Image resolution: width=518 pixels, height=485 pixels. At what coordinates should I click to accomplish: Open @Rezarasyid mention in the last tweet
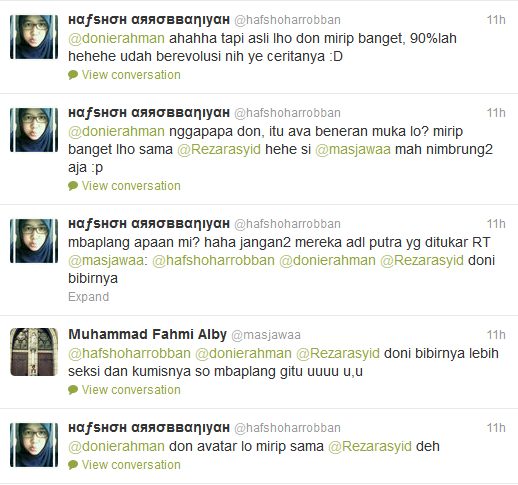click(x=370, y=446)
